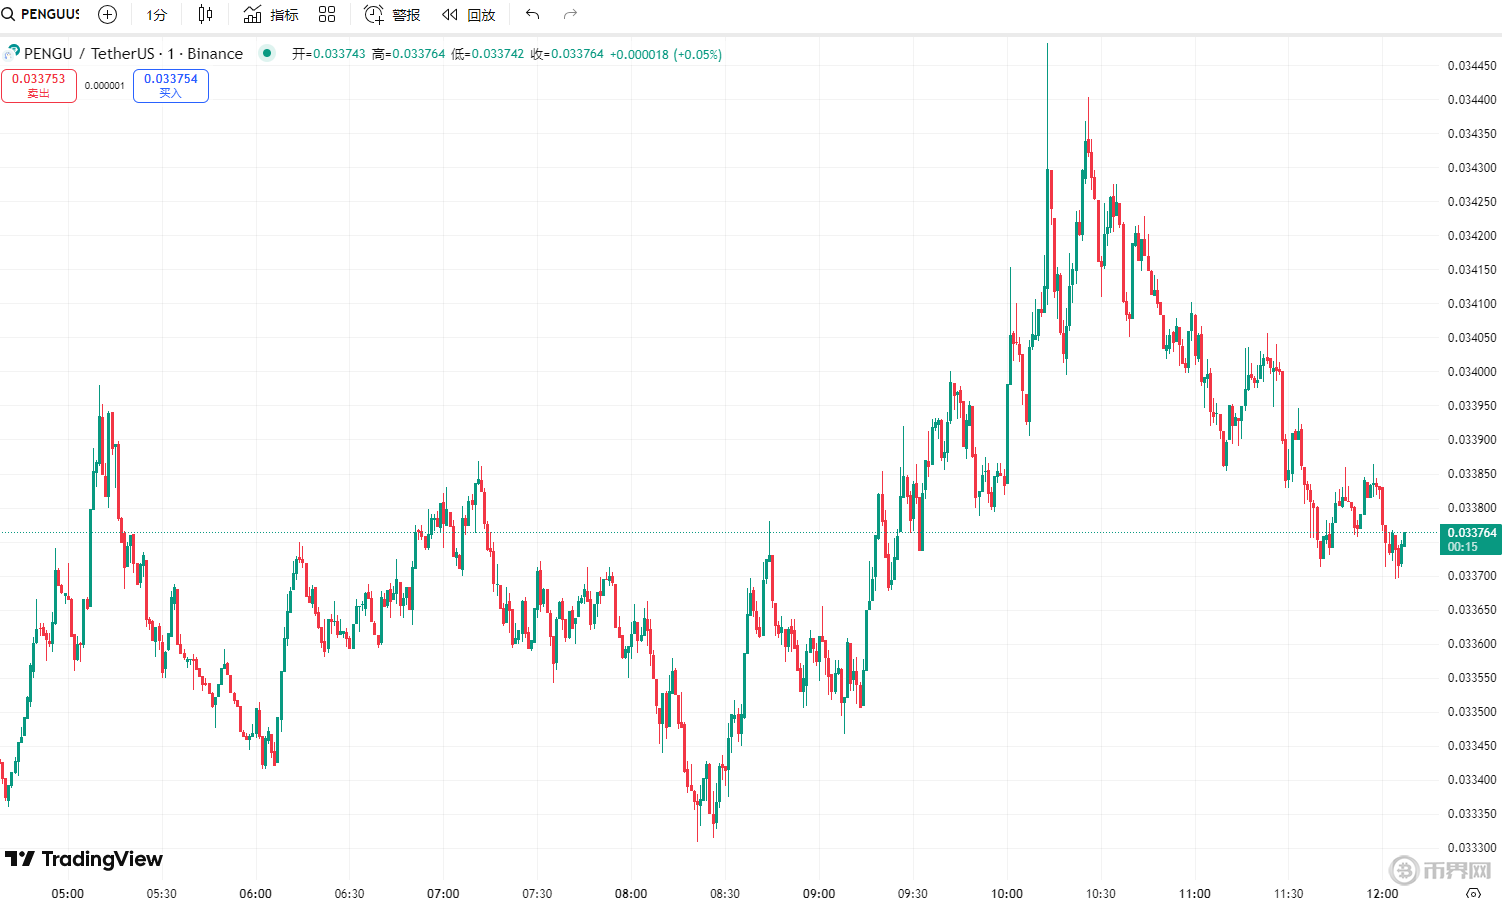The image size is (1502, 898).
Task: Click the PENGU / TetherUS symbol title
Action: 132,54
